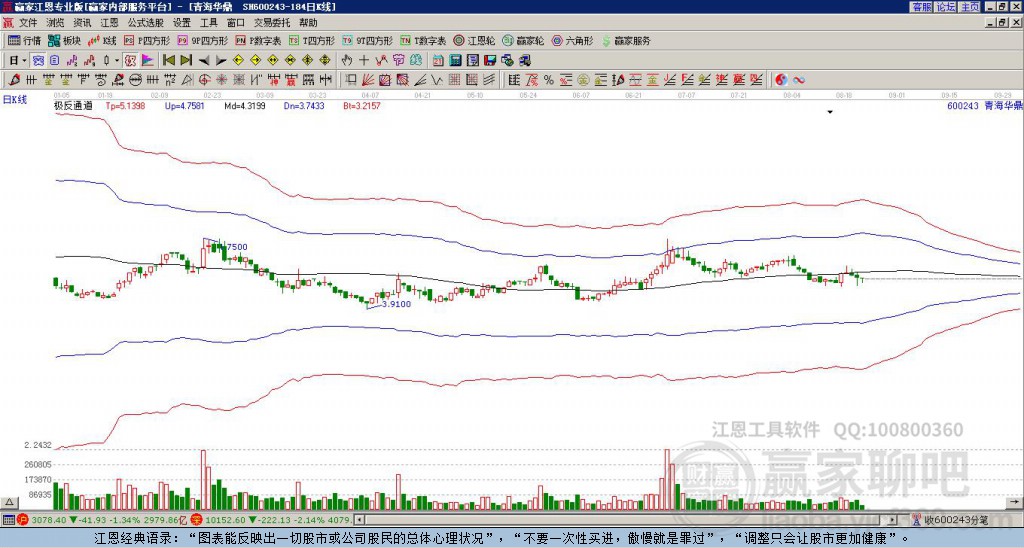Open the 9P四方形 square tool
The image size is (1024, 548).
202,40
